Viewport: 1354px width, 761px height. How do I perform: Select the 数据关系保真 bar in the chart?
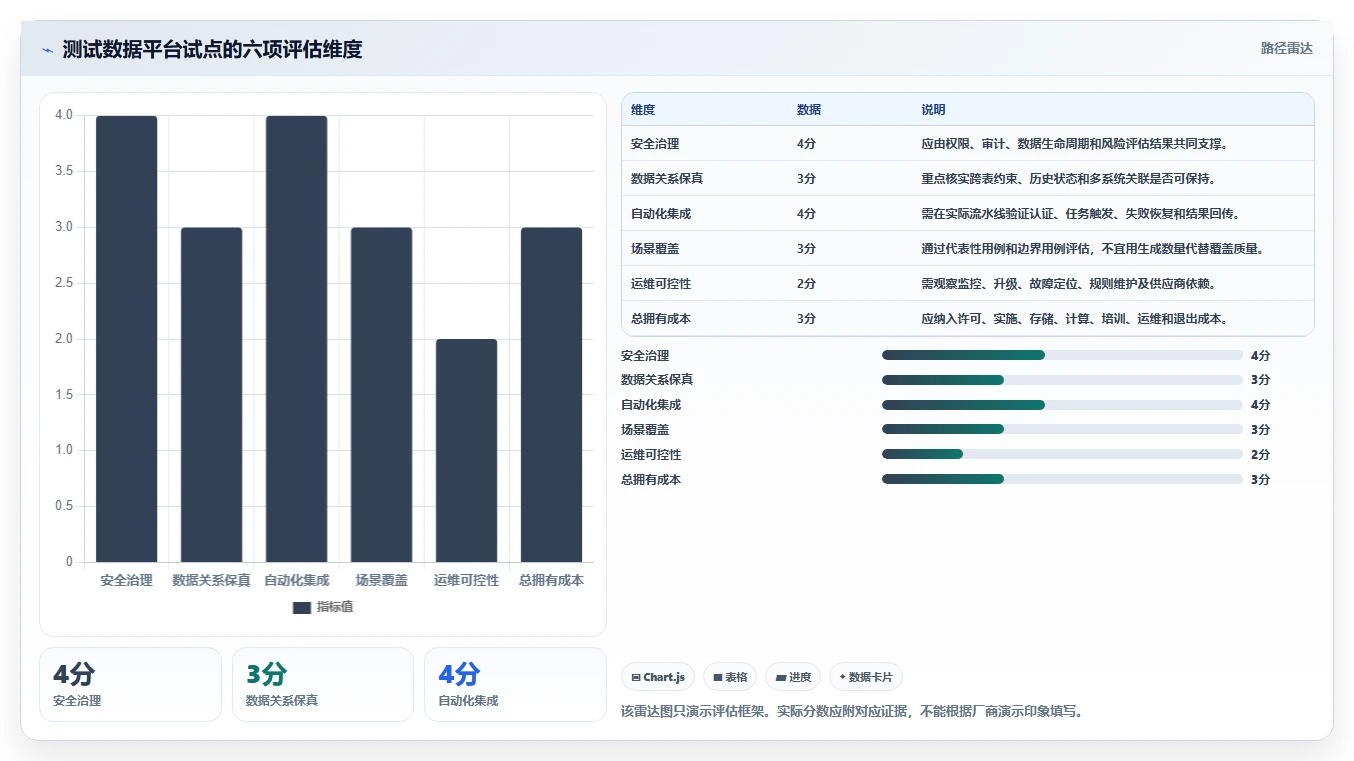tap(211, 395)
